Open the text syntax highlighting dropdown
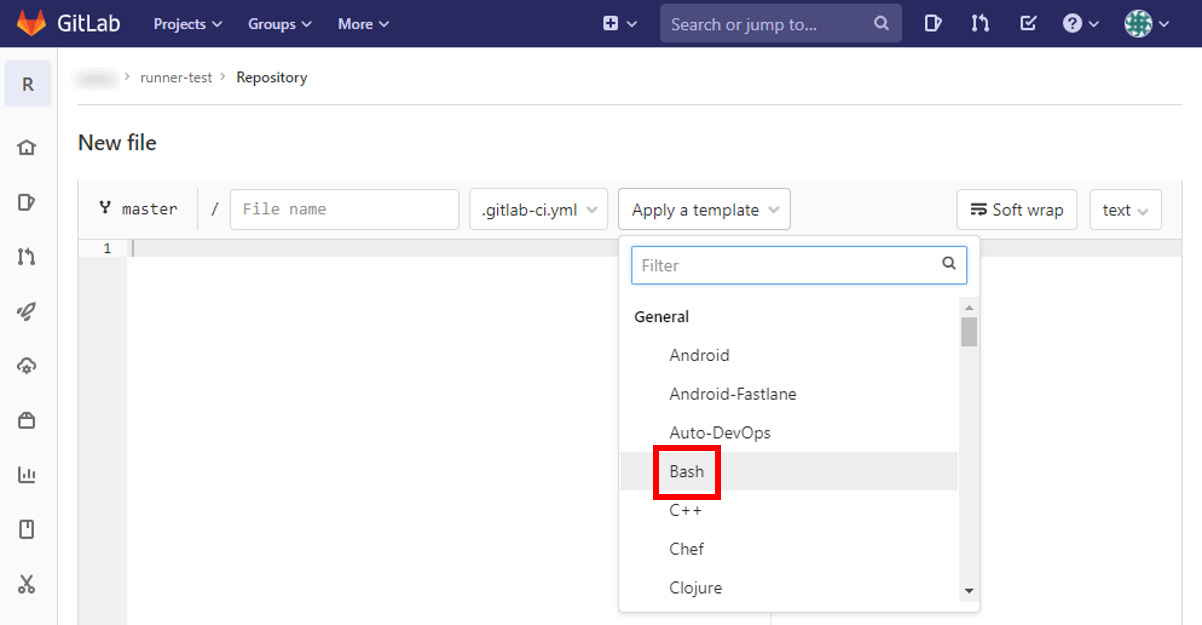 1125,209
